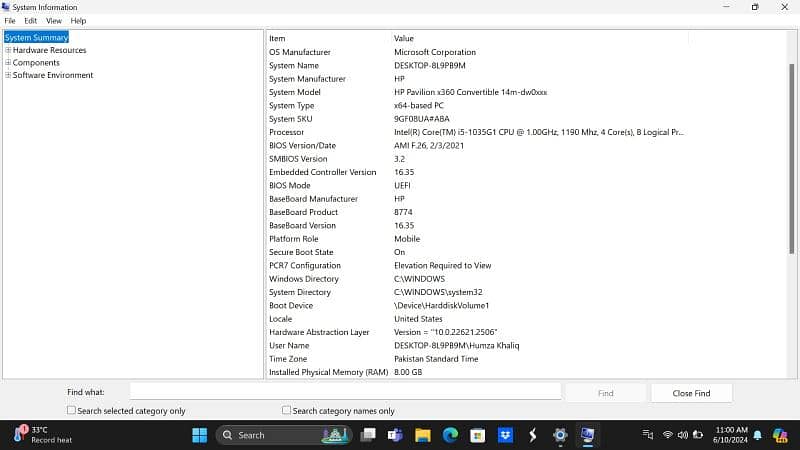Click the Close Find button
The width and height of the screenshot is (800, 450).
[x=691, y=393]
